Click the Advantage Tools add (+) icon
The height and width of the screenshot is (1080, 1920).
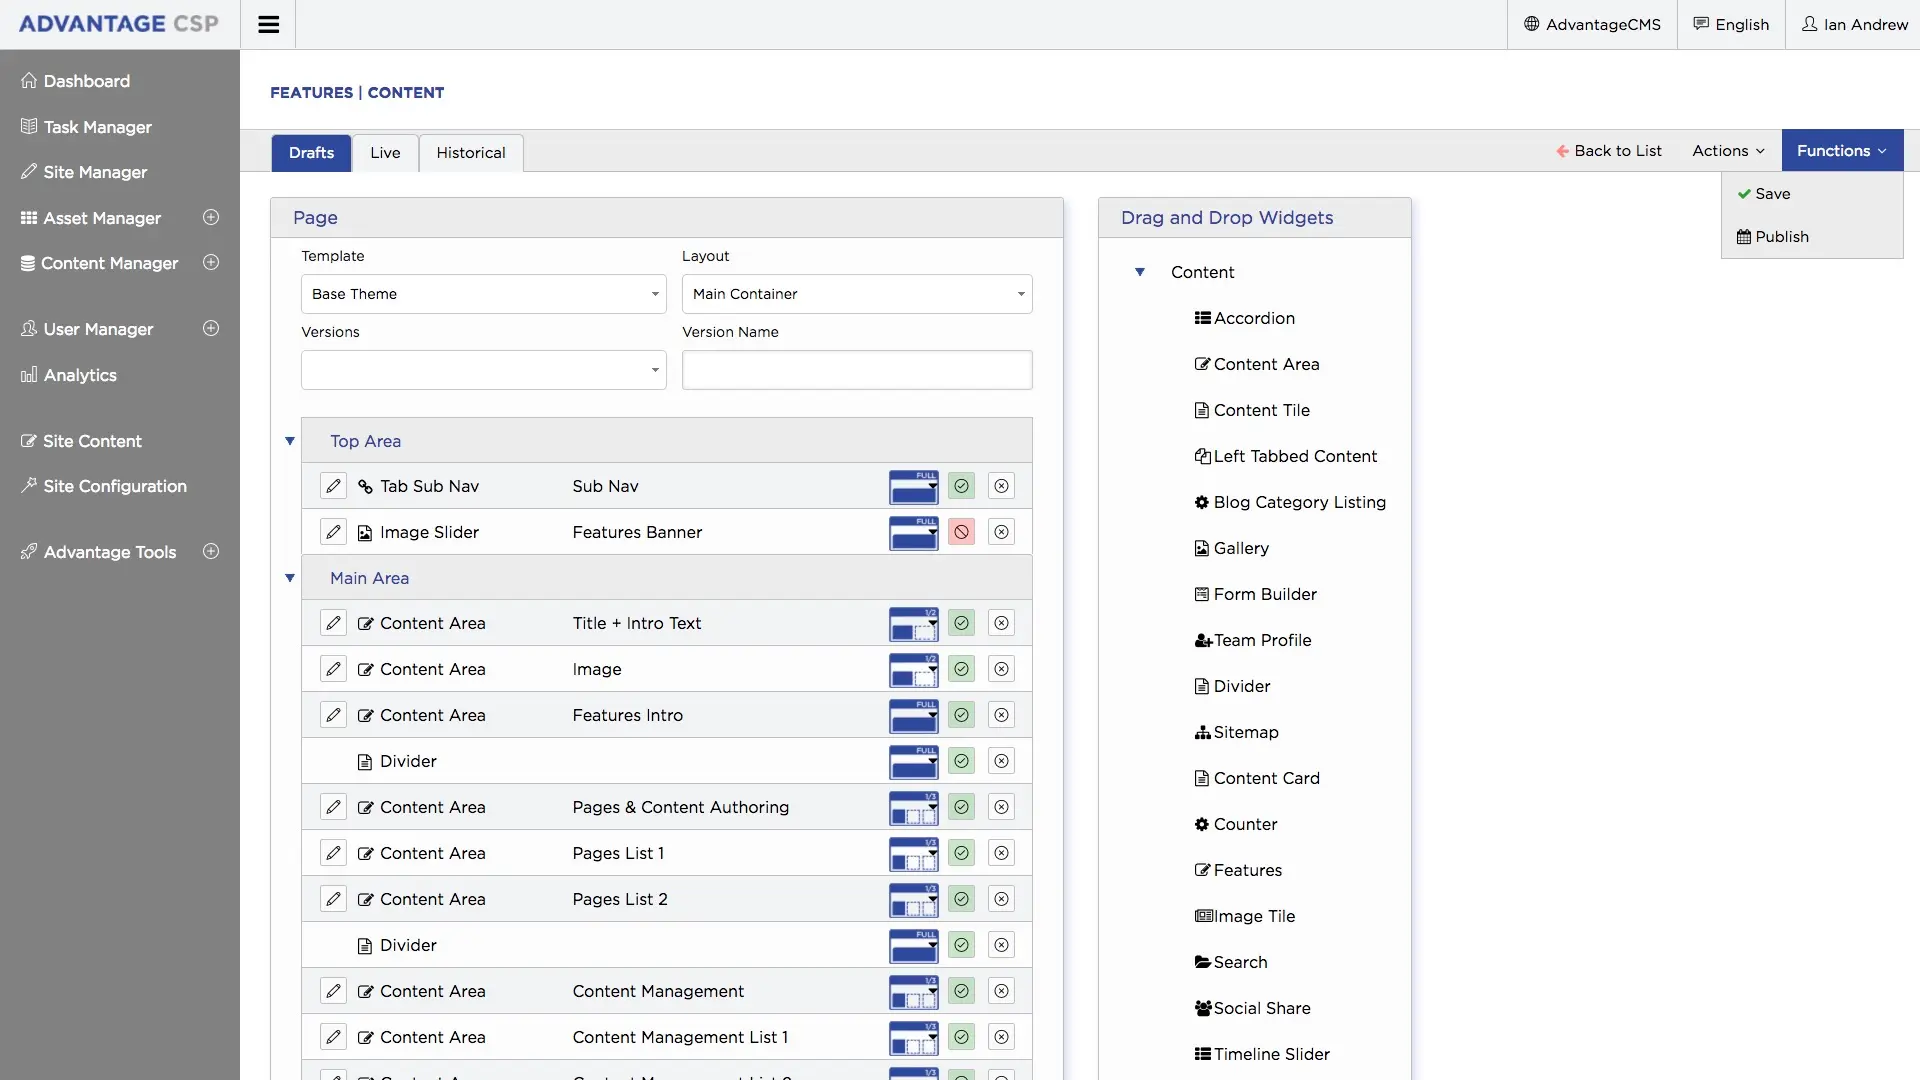(x=211, y=551)
